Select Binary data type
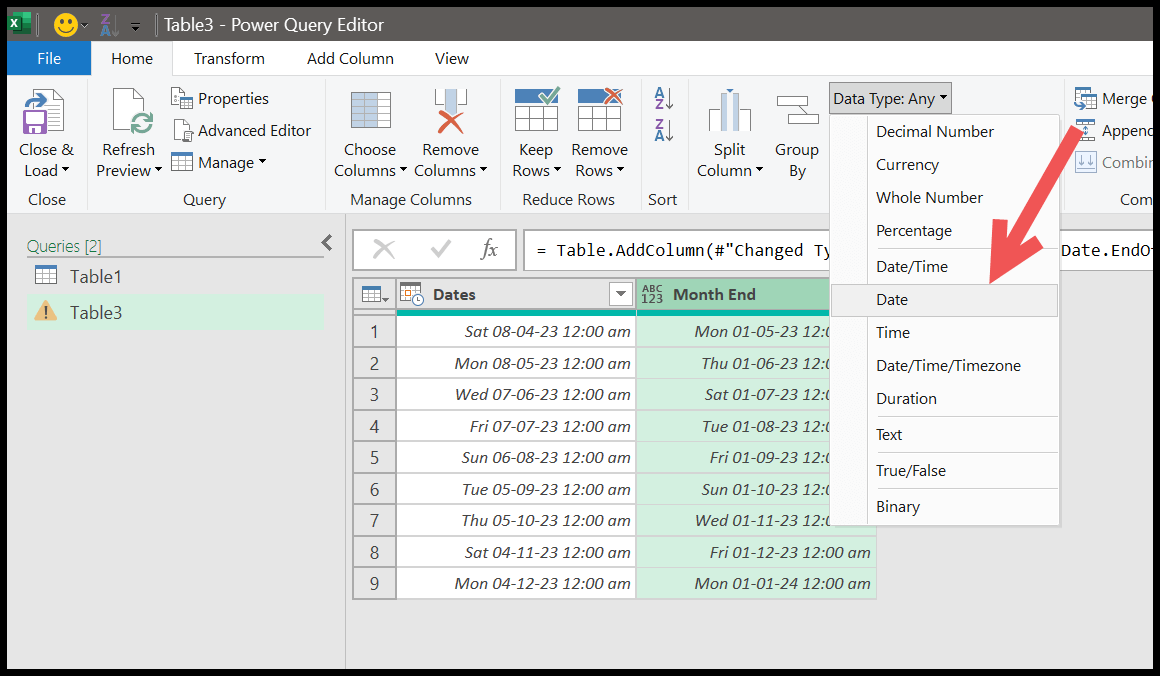This screenshot has width=1160, height=676. 944,507
